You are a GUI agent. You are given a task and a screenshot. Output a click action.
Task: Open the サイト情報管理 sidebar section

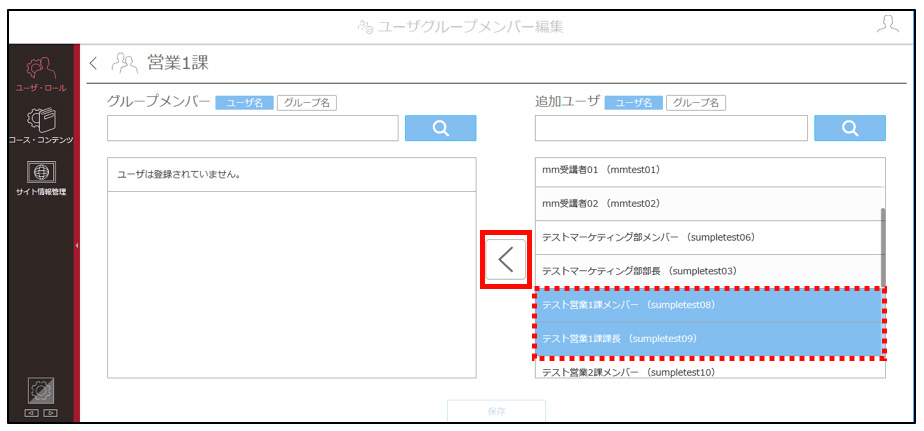[x=41, y=178]
